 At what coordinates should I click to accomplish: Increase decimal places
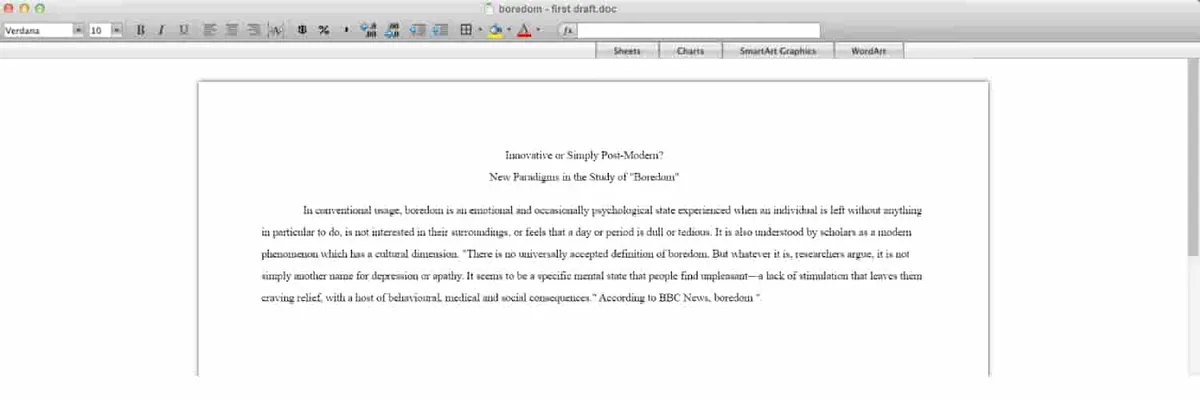tap(366, 30)
